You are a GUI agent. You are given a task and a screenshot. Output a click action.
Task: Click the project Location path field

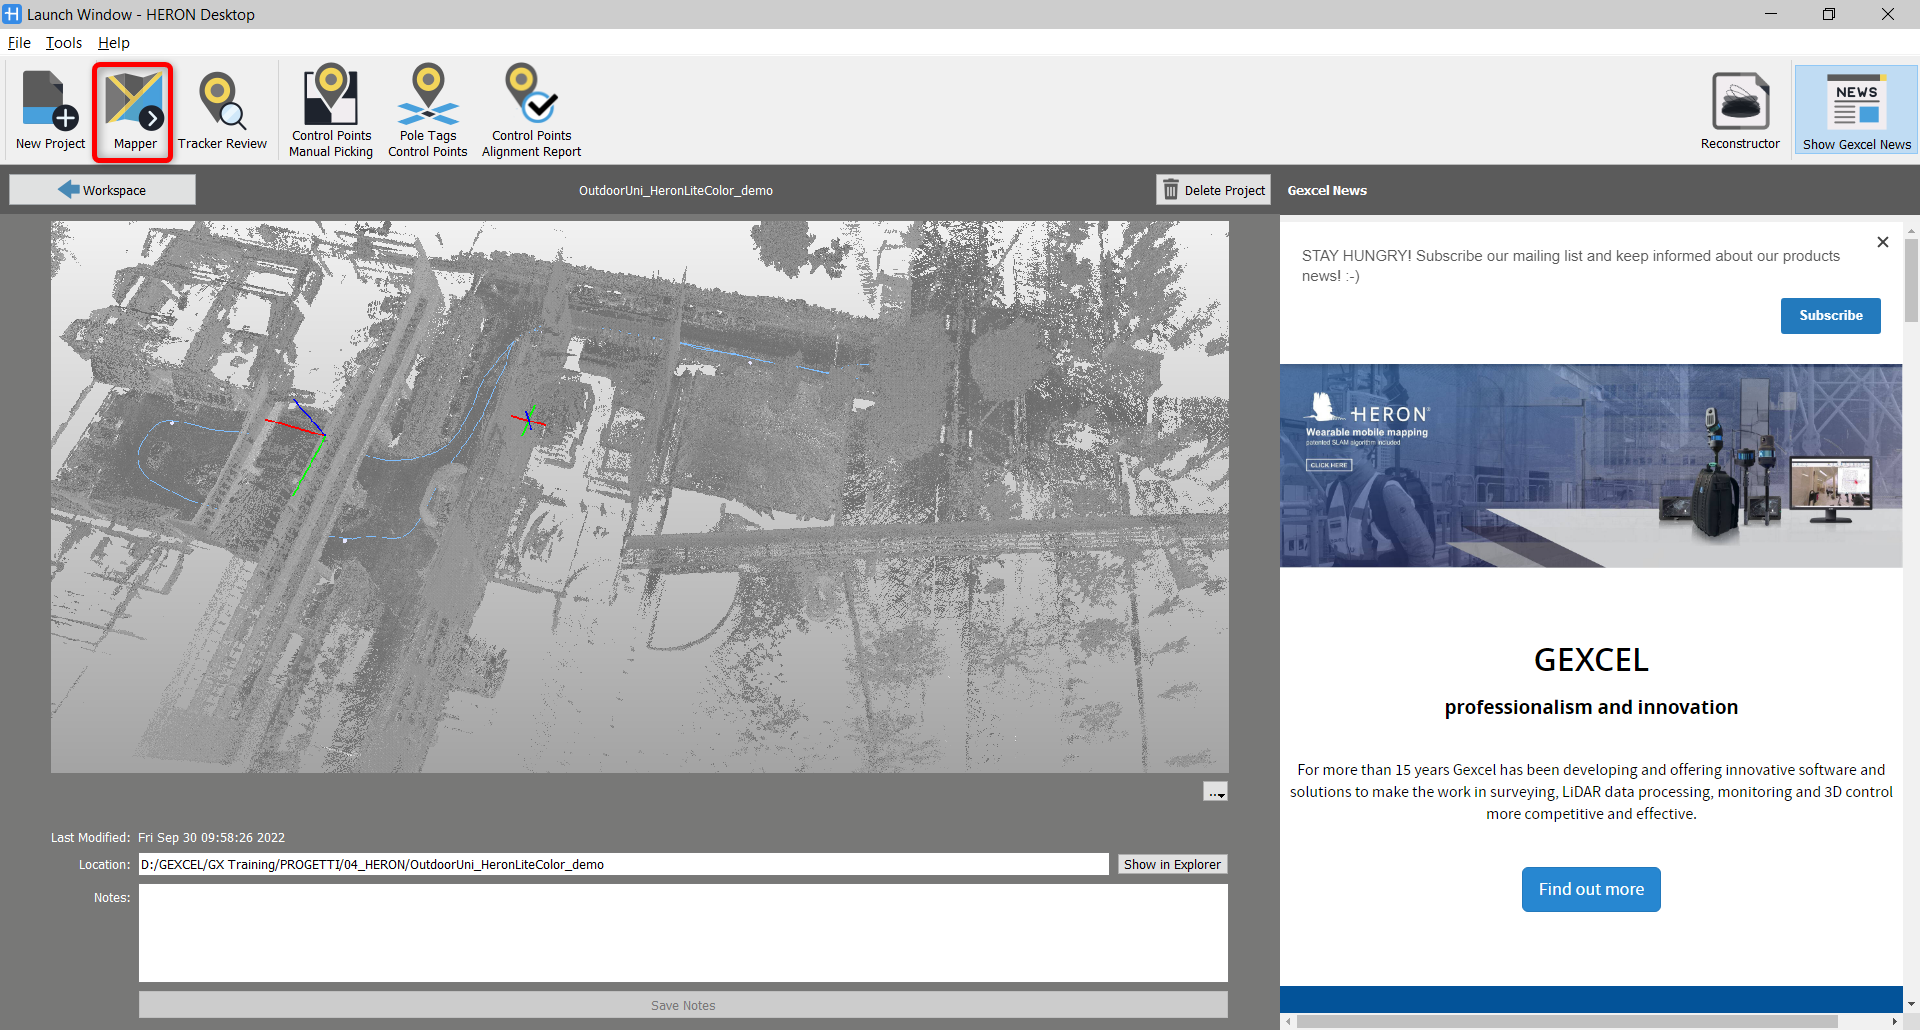pos(623,865)
